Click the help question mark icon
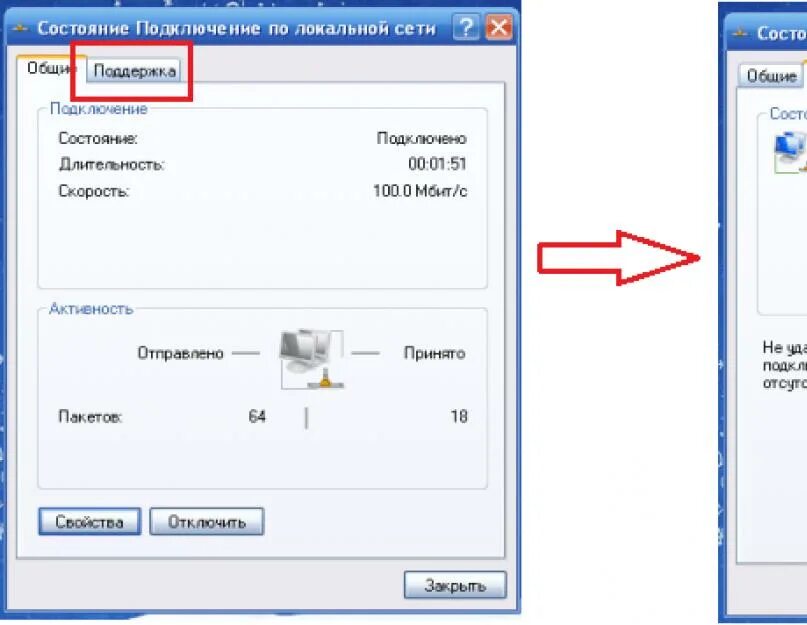The image size is (807, 625). (x=466, y=27)
